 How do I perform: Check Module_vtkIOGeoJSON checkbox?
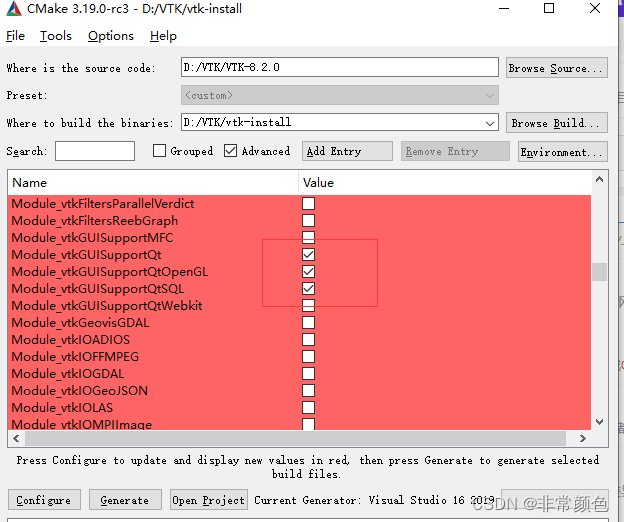(x=308, y=391)
